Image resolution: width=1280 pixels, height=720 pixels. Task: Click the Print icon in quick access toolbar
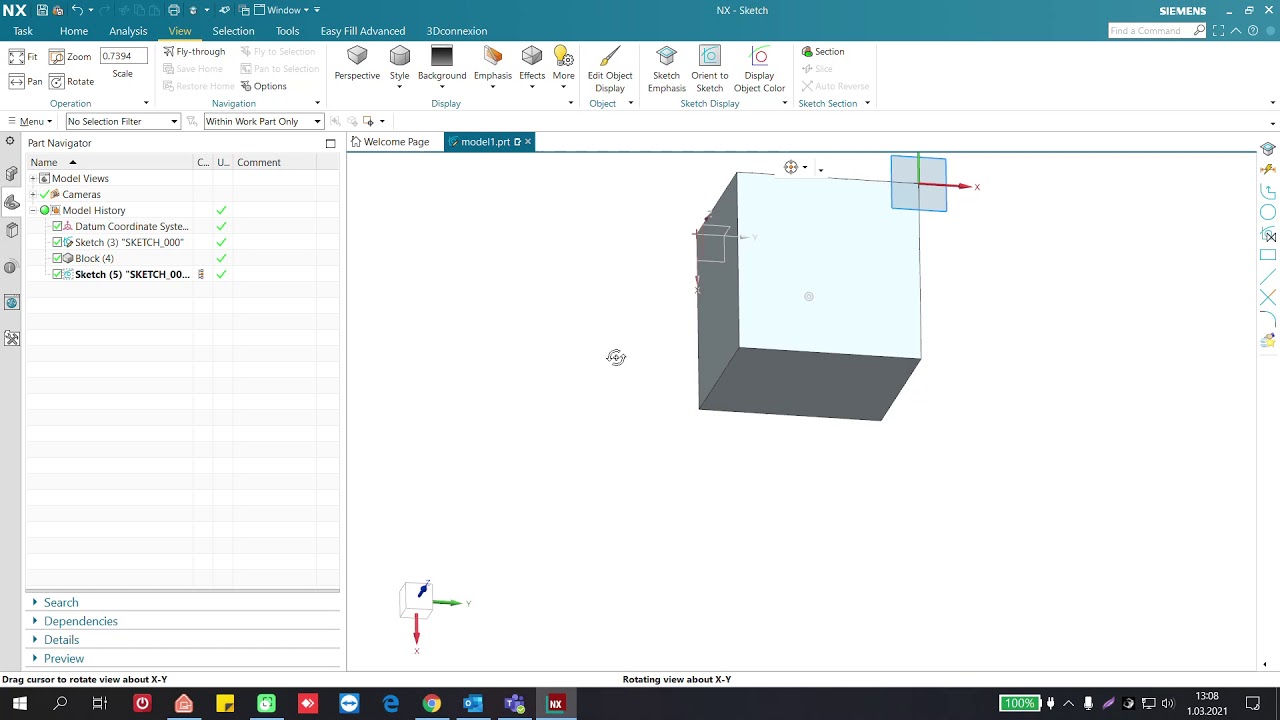click(174, 10)
